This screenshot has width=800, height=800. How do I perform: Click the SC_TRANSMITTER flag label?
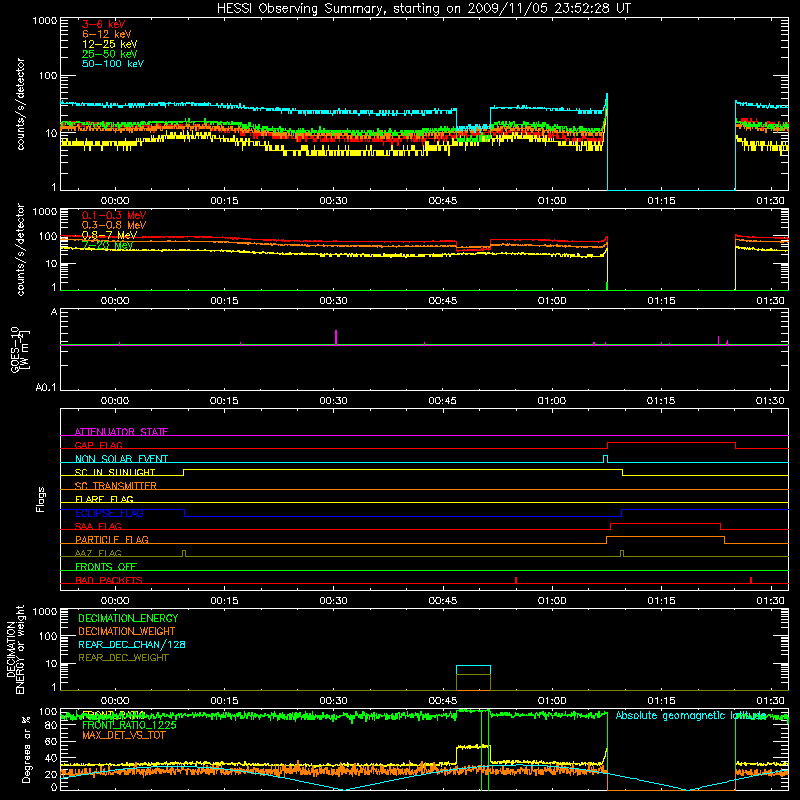115,486
